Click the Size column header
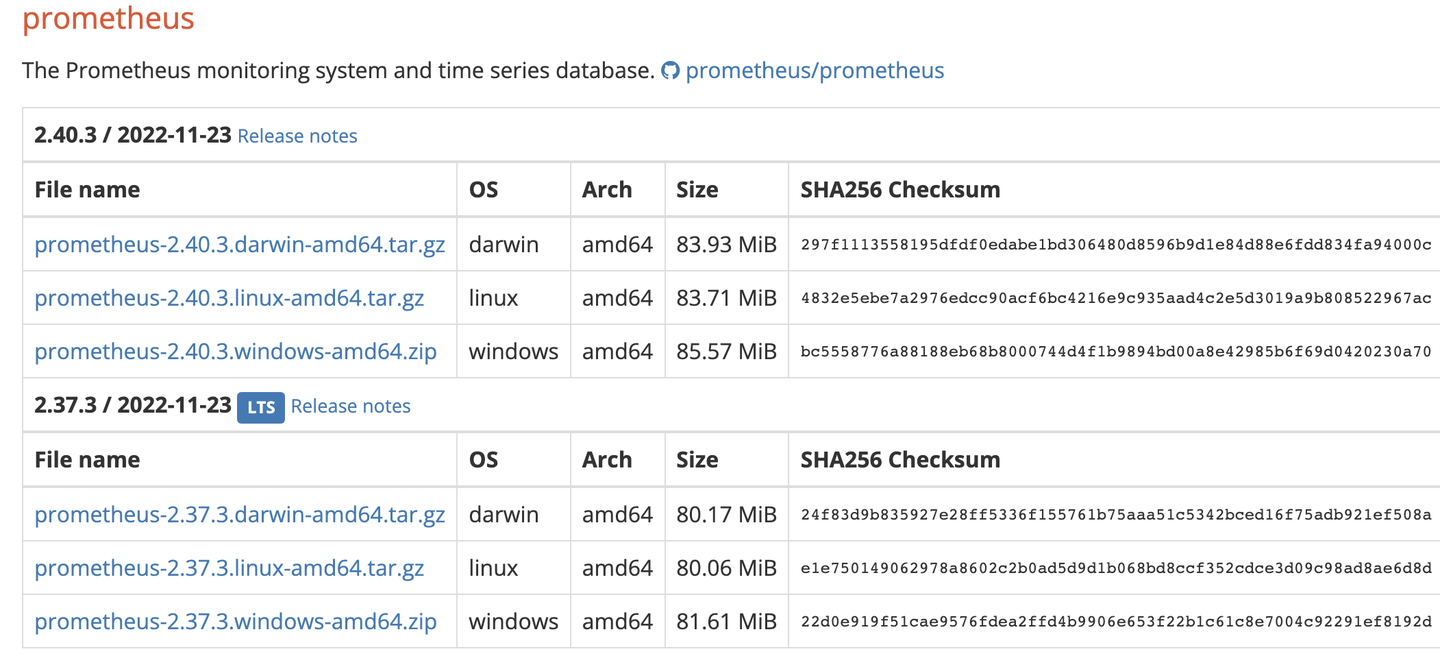The image size is (1440, 669). coord(698,190)
